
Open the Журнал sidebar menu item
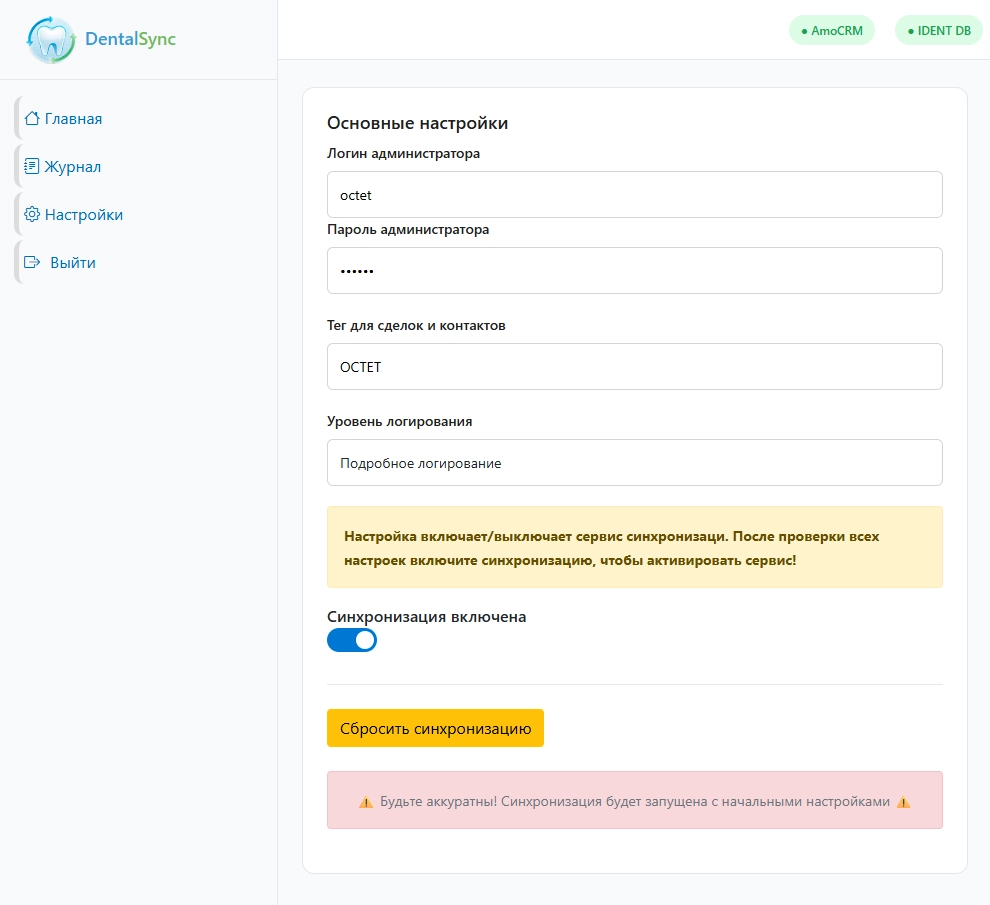(72, 166)
